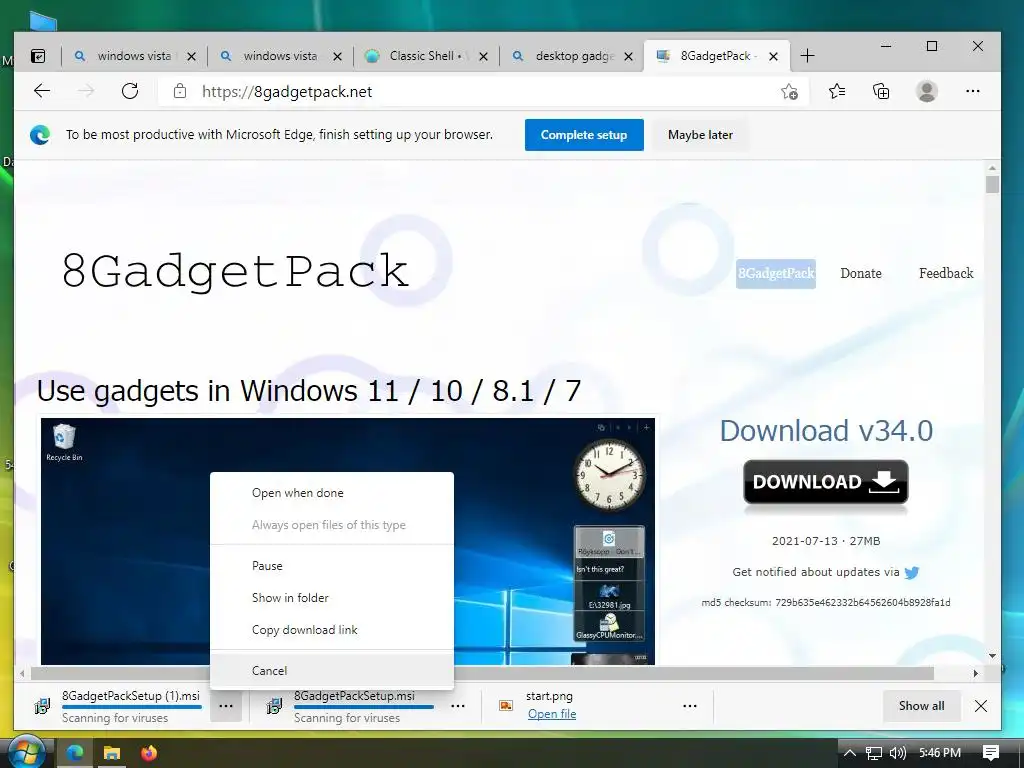Open the volume control tray icon
This screenshot has width=1024, height=768.
click(898, 753)
